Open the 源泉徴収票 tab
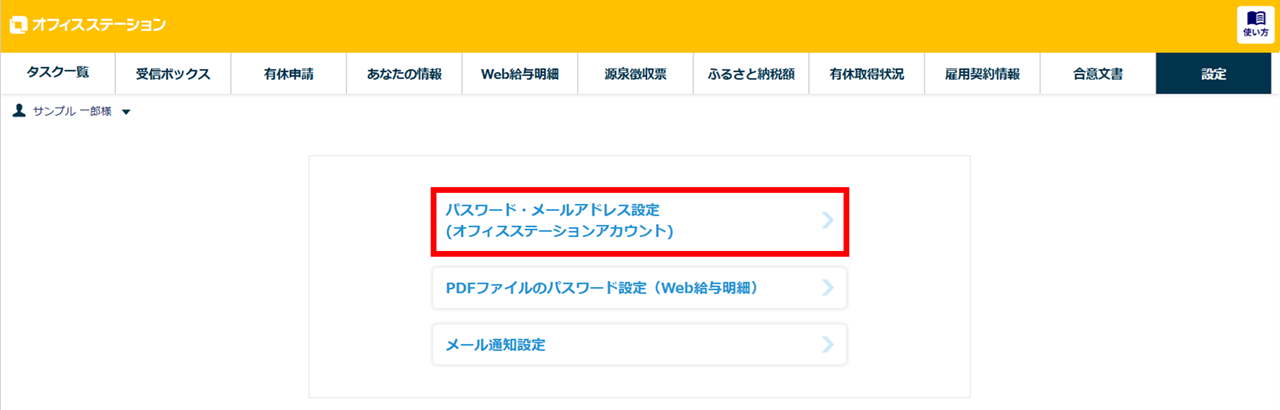The image size is (1280, 410). coord(635,74)
